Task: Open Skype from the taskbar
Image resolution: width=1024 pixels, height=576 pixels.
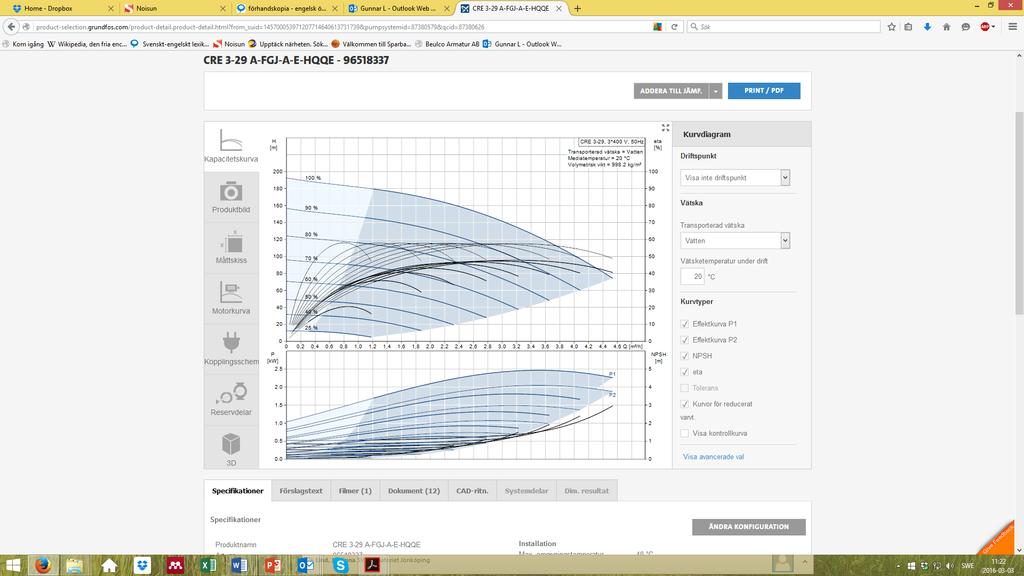Action: coord(340,565)
